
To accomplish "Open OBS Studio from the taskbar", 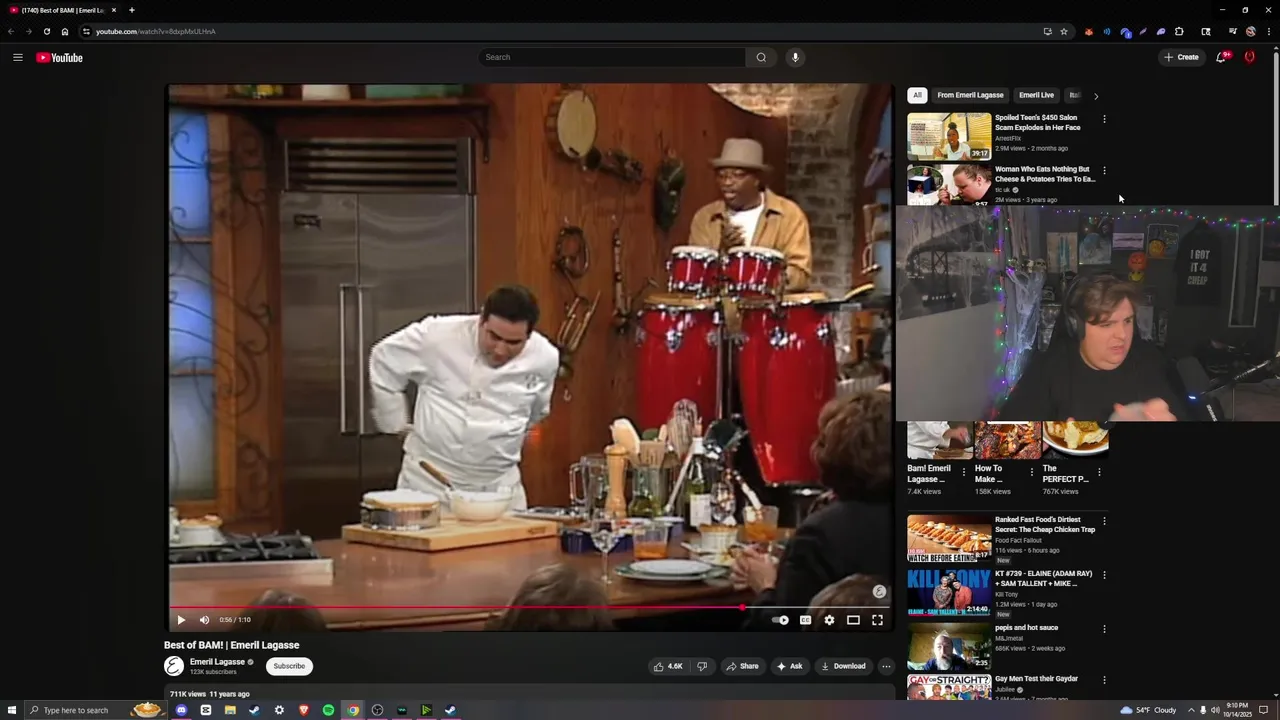I will (377, 710).
